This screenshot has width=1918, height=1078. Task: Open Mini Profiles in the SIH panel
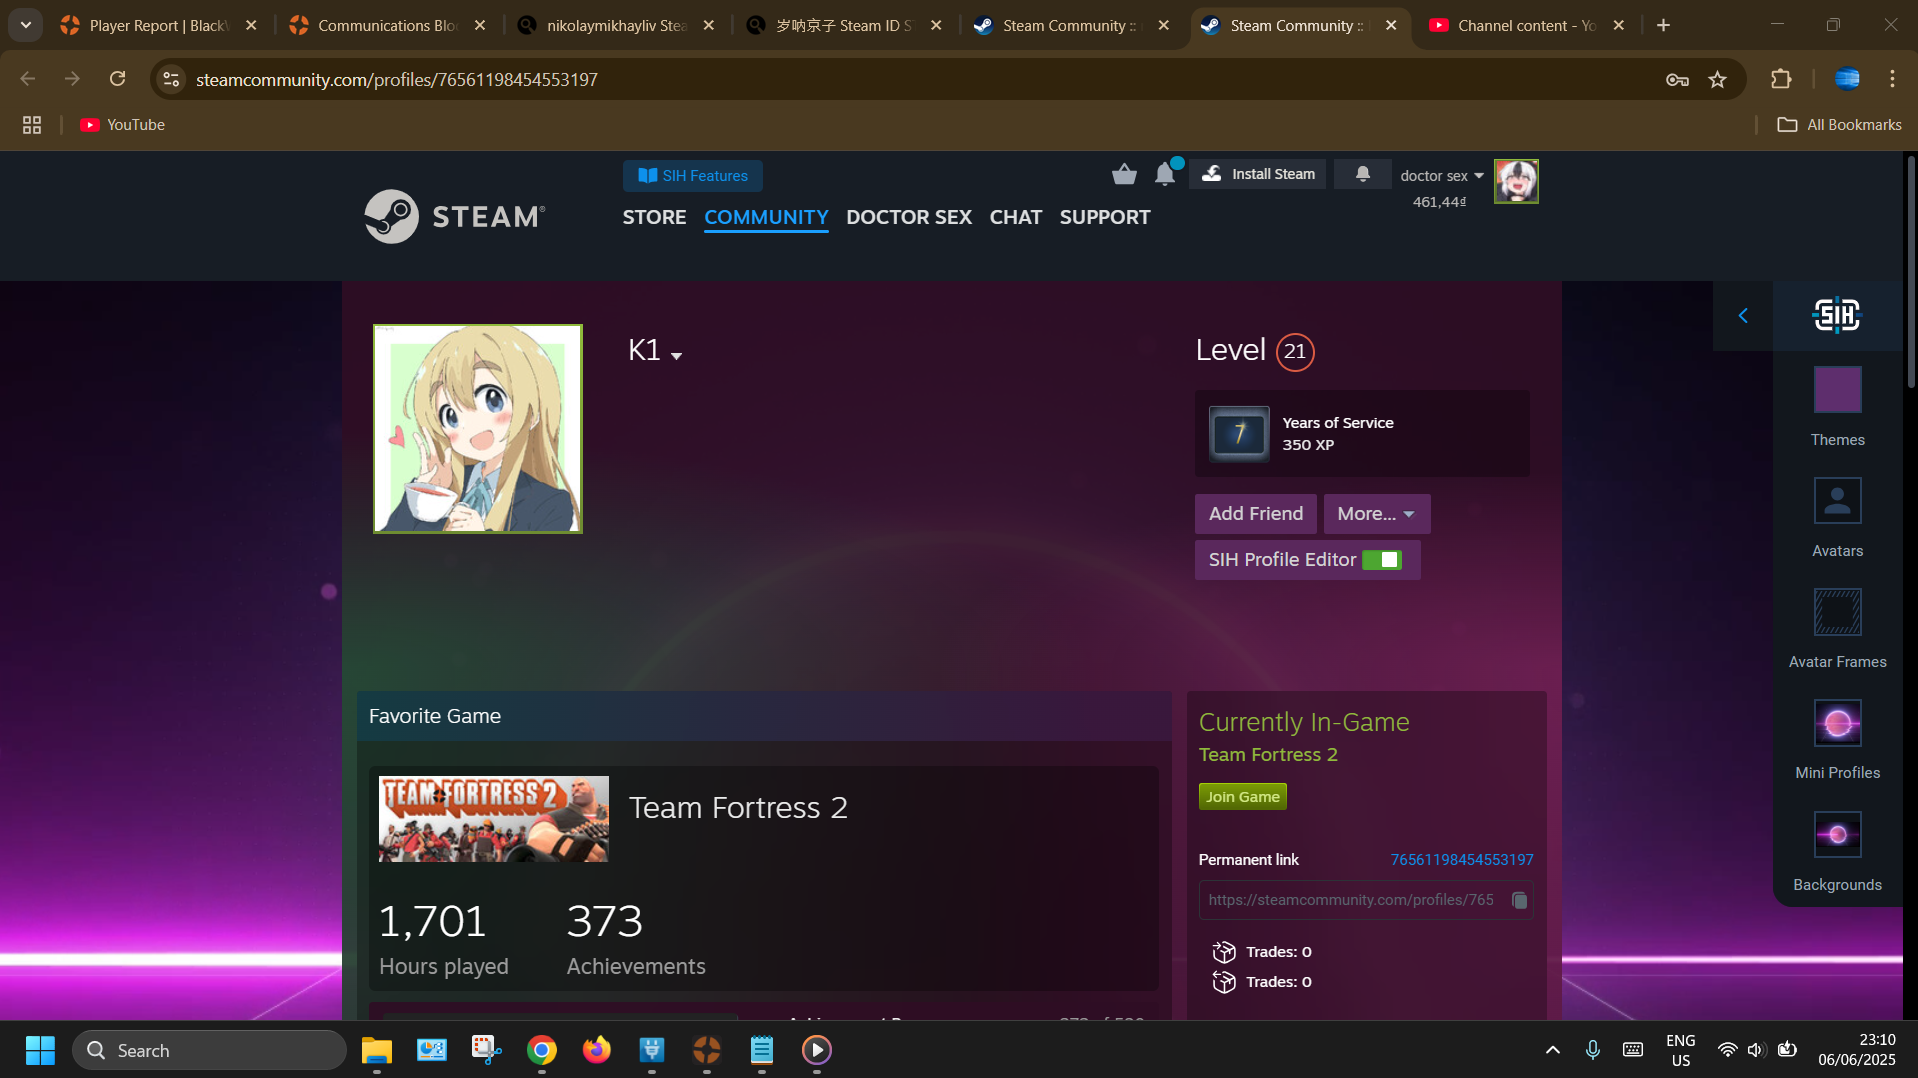point(1837,740)
